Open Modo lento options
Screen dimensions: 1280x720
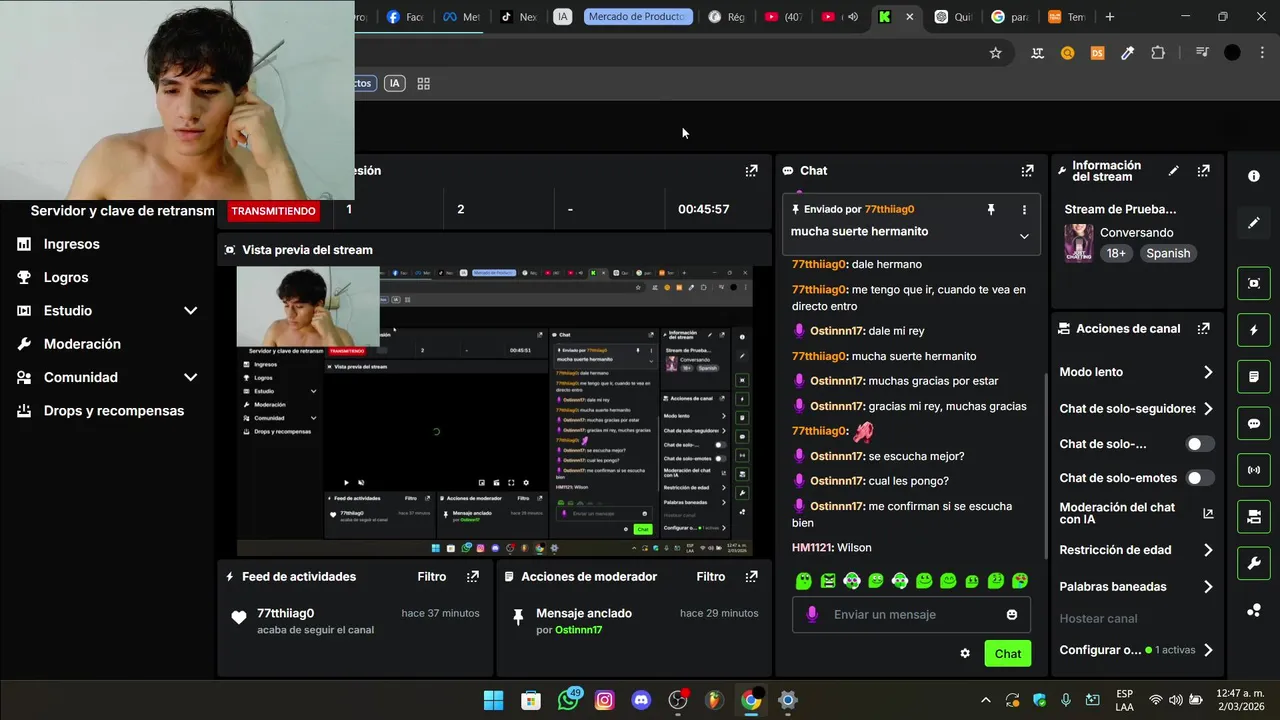1136,372
